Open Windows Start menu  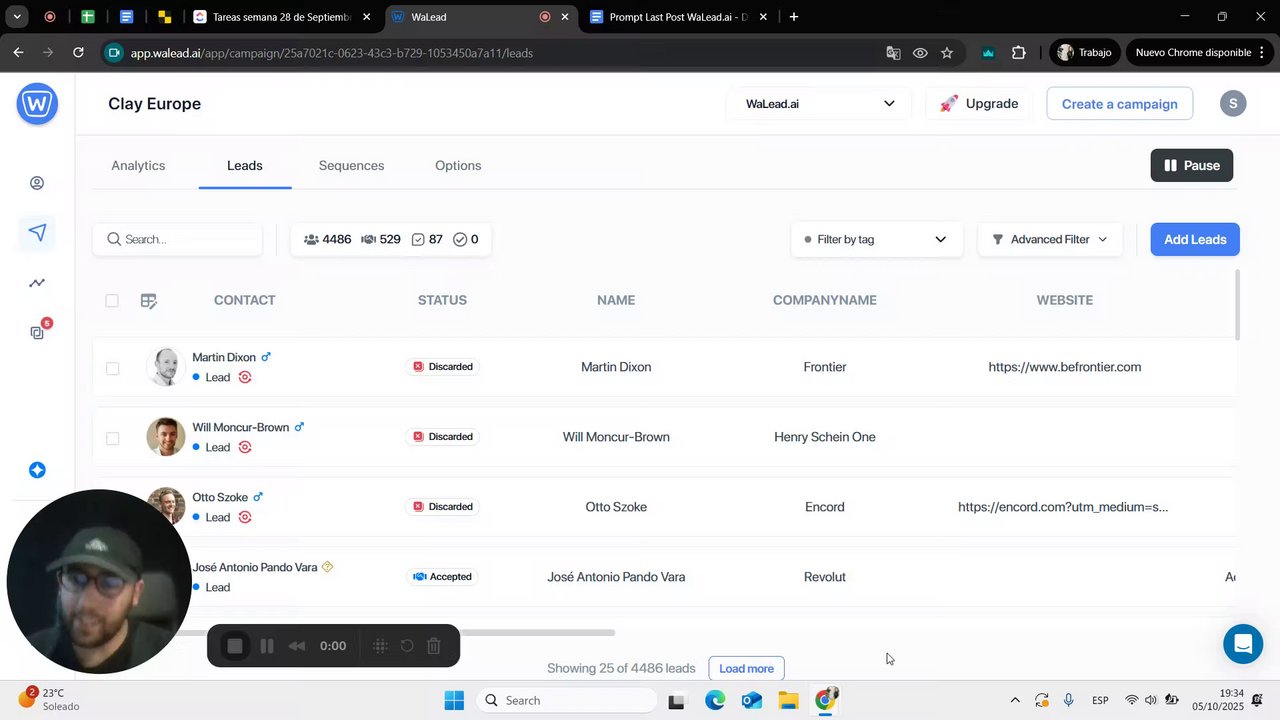pyautogui.click(x=454, y=700)
